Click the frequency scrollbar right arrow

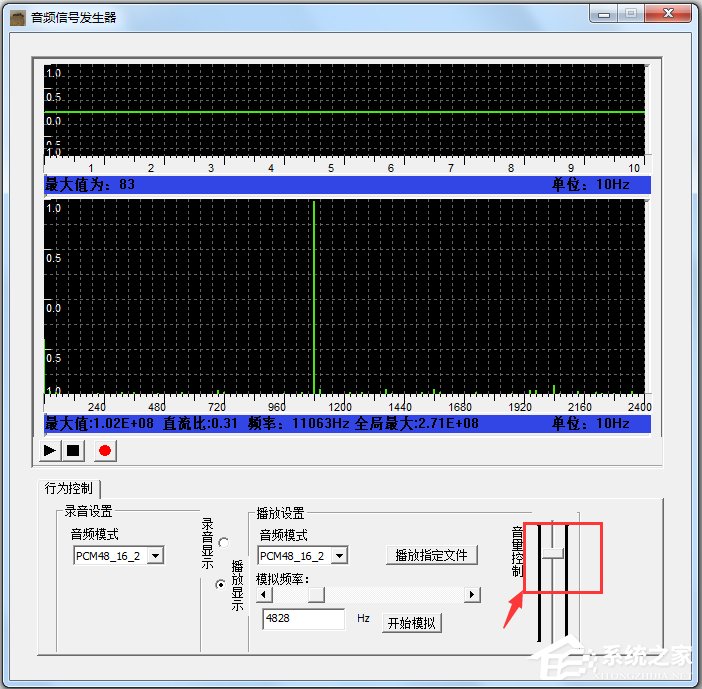[472, 595]
